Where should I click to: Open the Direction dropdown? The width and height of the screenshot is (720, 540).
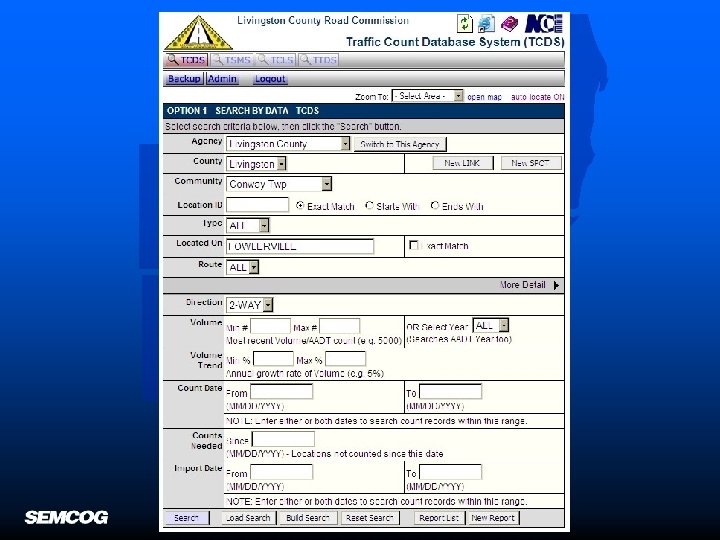point(250,305)
